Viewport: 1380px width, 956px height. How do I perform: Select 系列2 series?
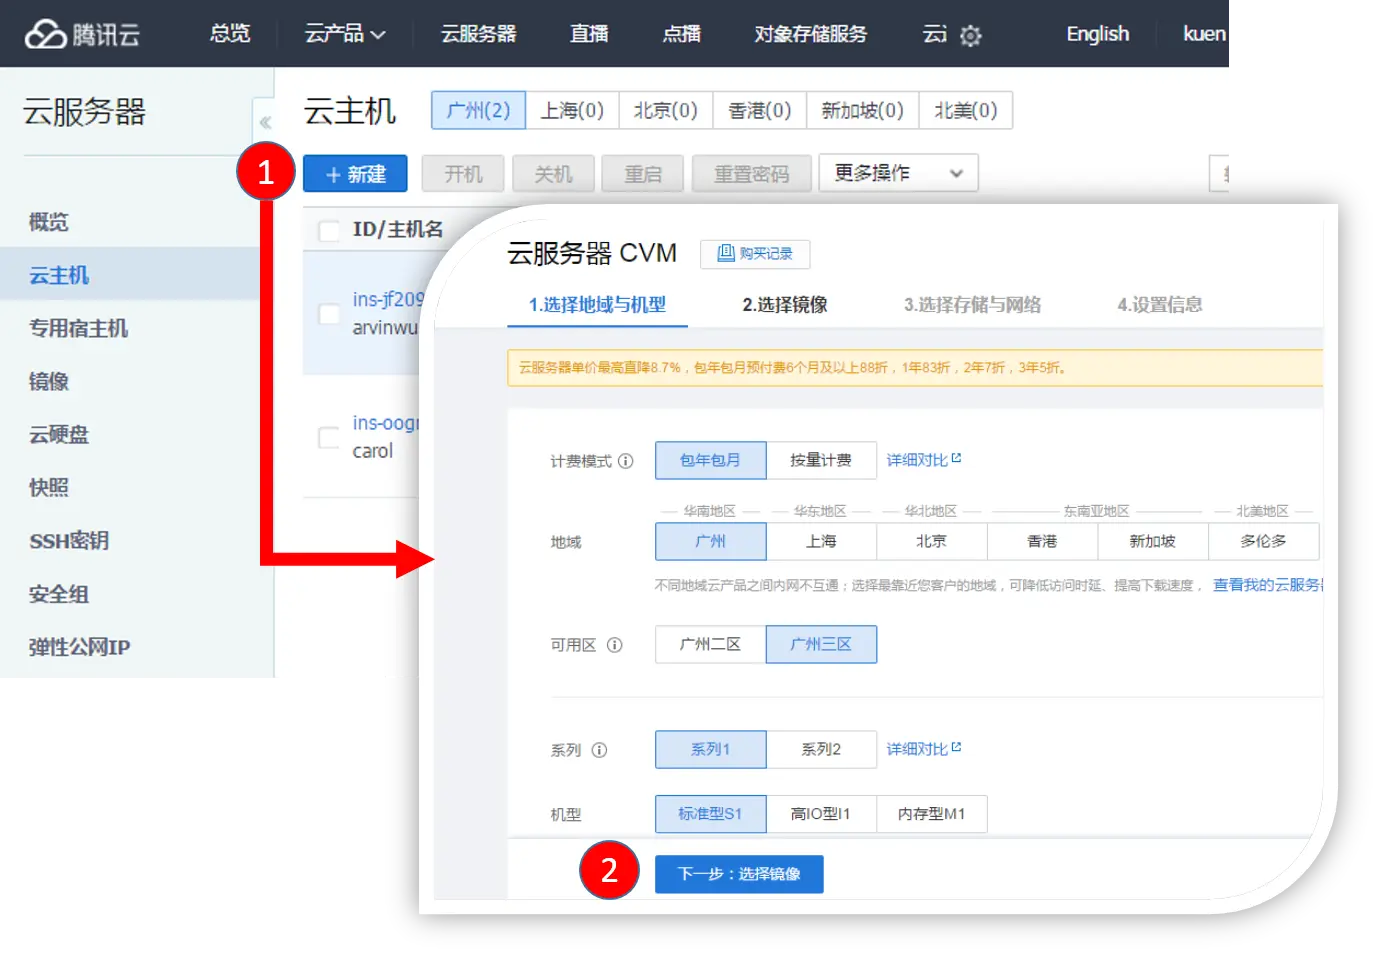[x=821, y=749]
